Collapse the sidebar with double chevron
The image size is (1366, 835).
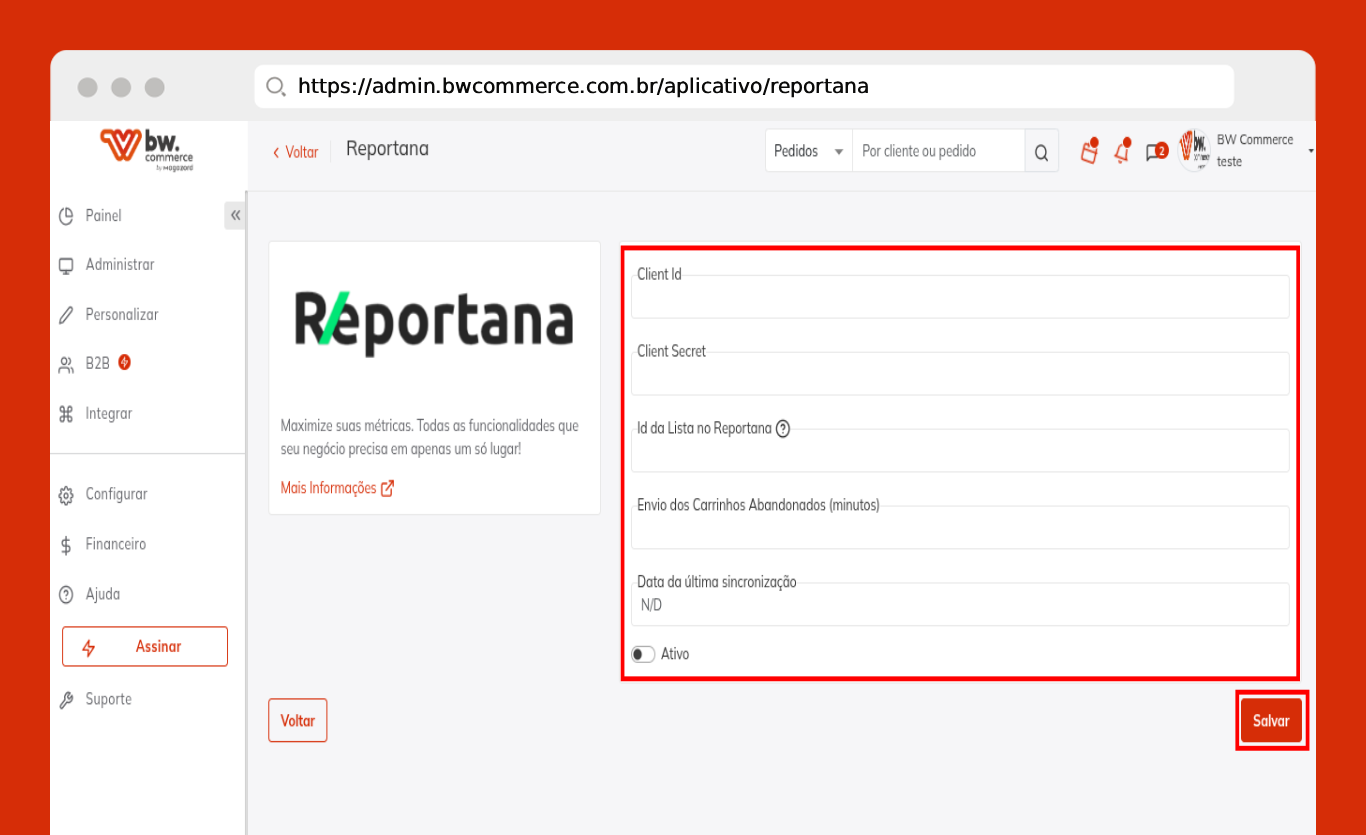coord(235,215)
